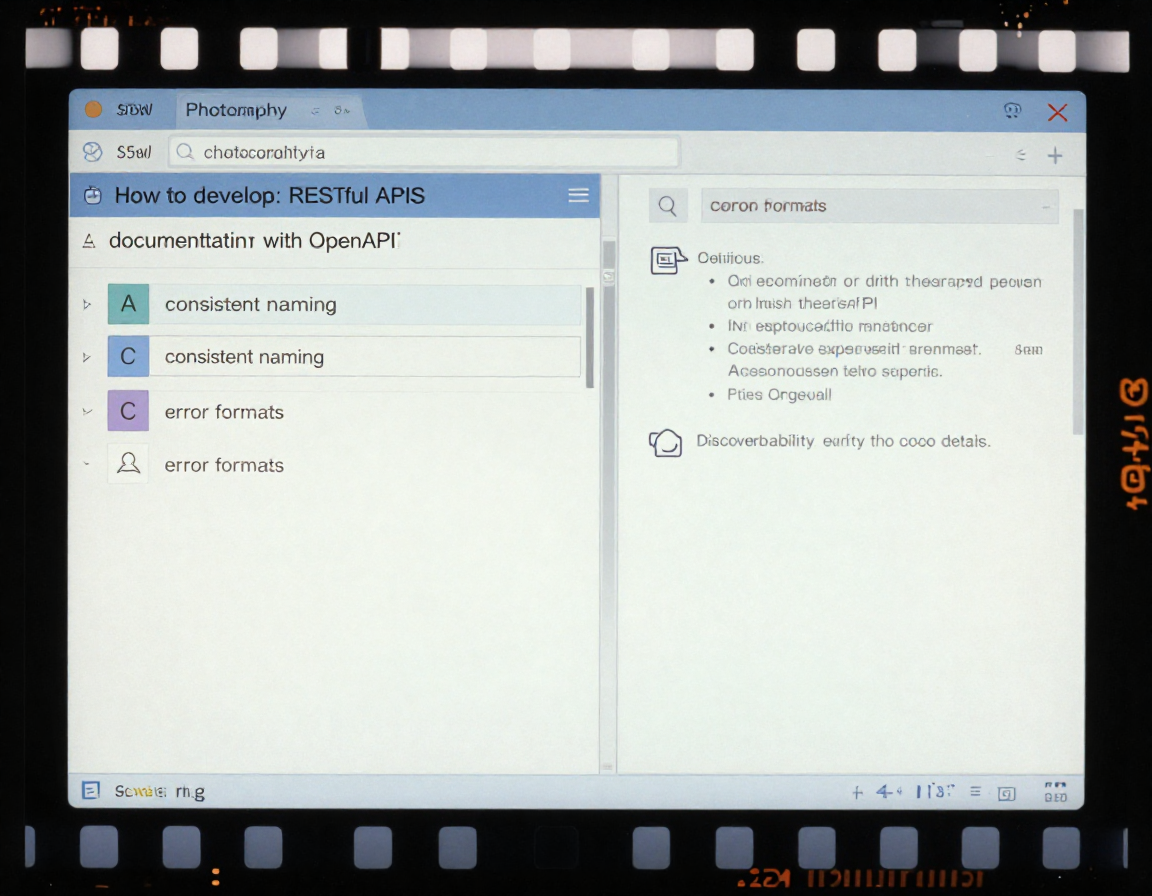Click the help bubble icon in title bar
This screenshot has width=1152, height=896.
tap(1012, 111)
